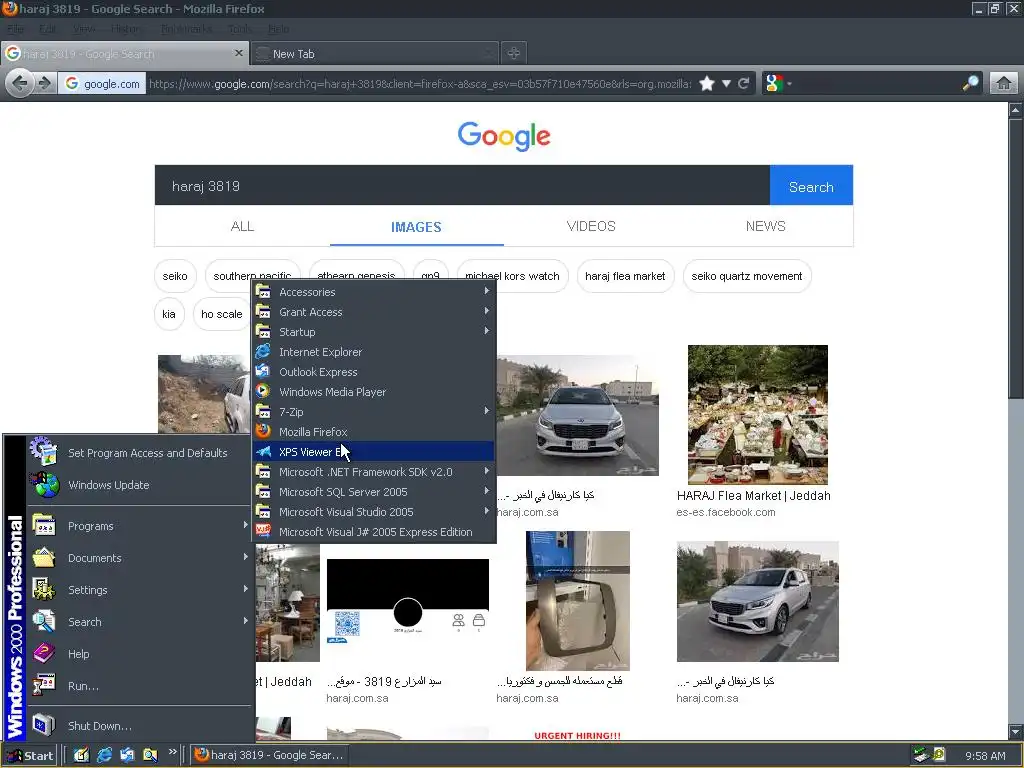The width and height of the screenshot is (1024, 768).
Task: Open the NEWS results tab
Action: [x=765, y=226]
